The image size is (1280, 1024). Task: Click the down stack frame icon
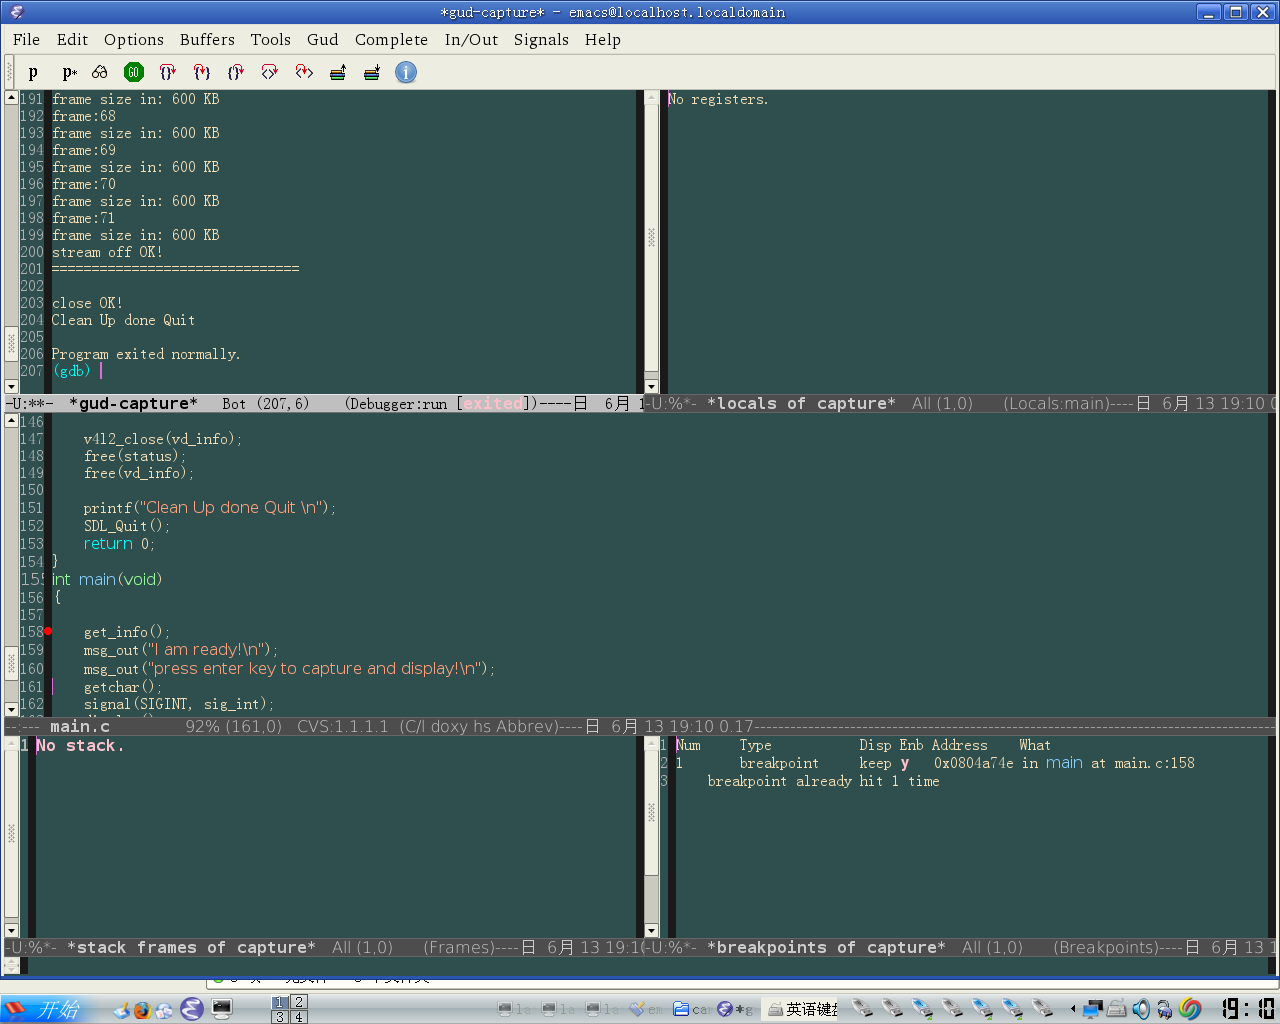click(372, 72)
